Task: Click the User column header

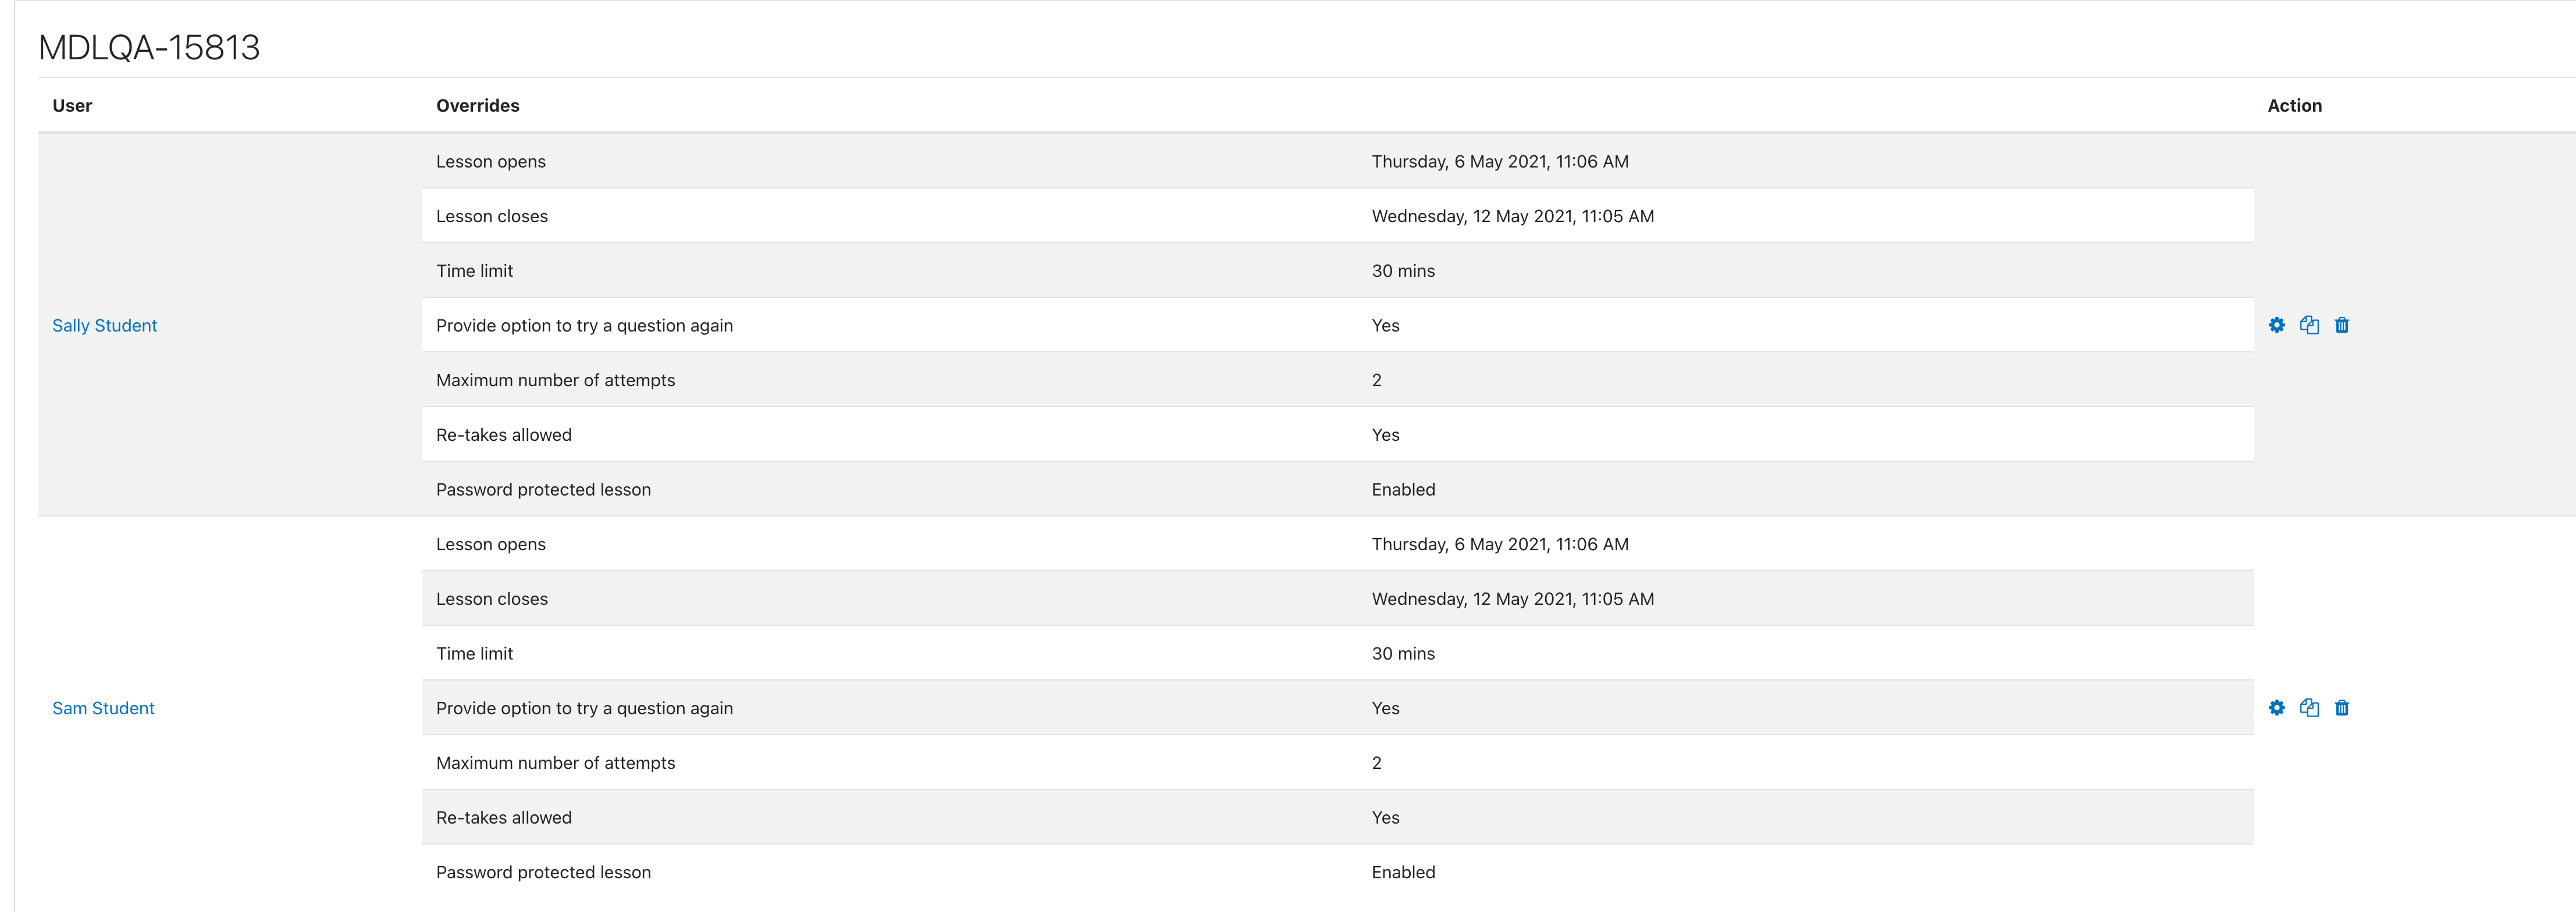Action: (72, 106)
